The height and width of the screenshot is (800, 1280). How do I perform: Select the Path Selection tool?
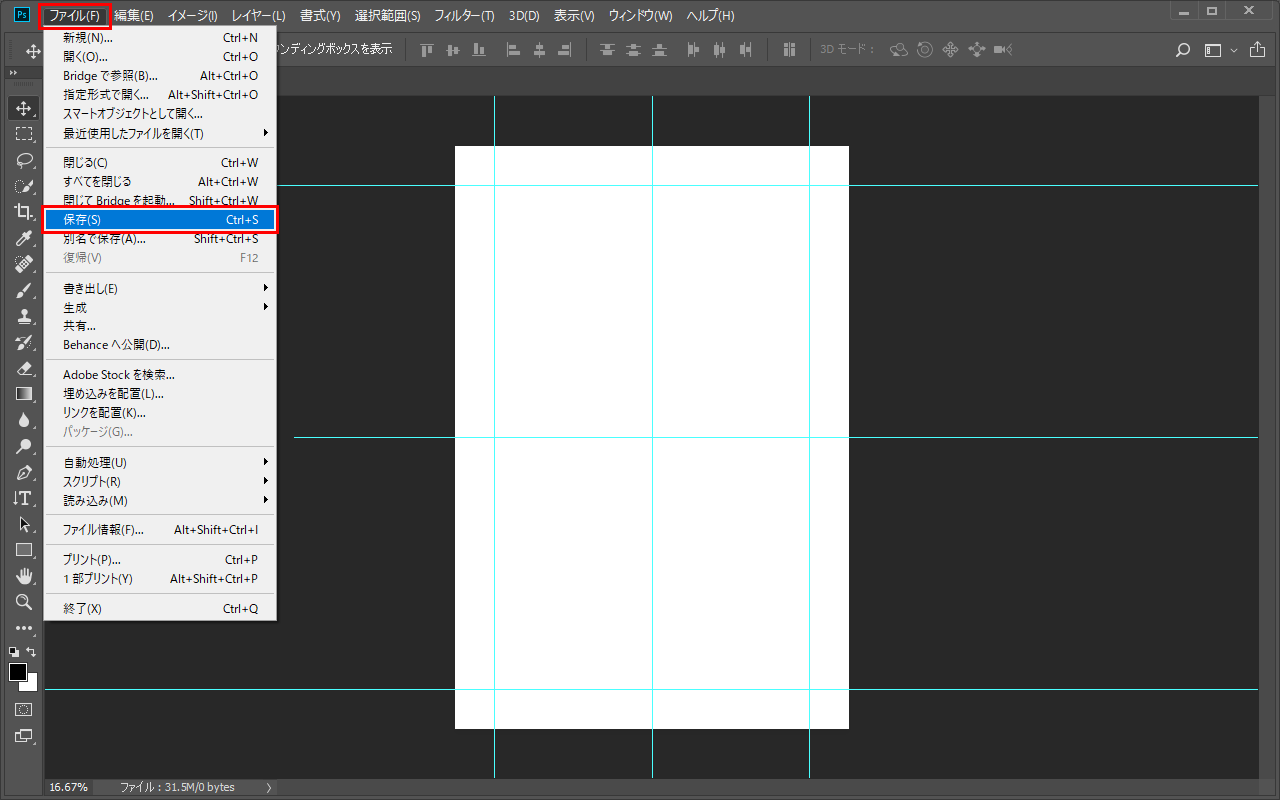24,524
